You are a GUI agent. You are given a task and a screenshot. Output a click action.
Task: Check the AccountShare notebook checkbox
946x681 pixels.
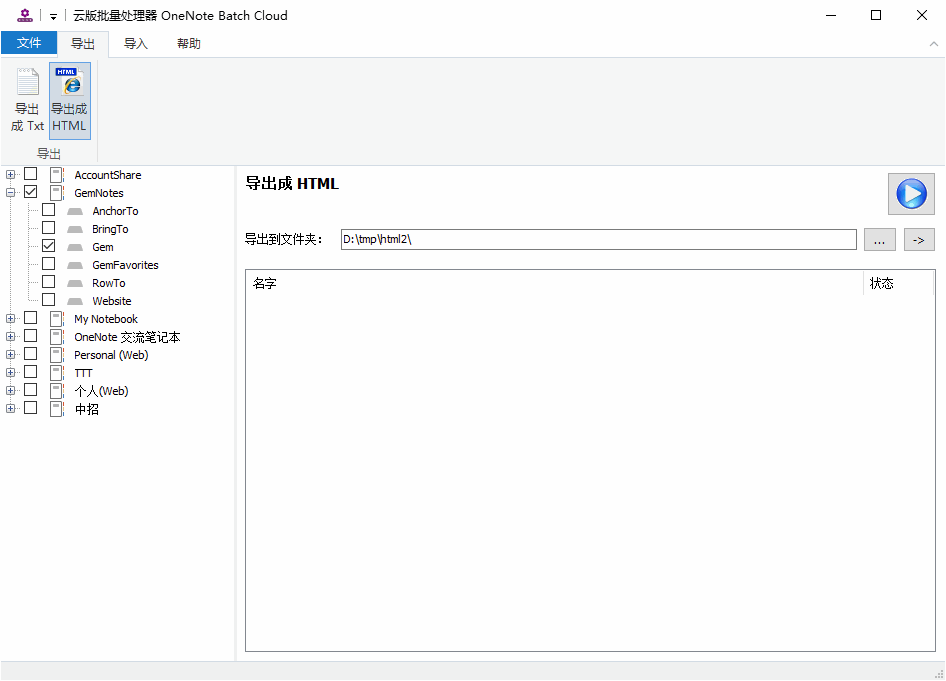tap(31, 174)
